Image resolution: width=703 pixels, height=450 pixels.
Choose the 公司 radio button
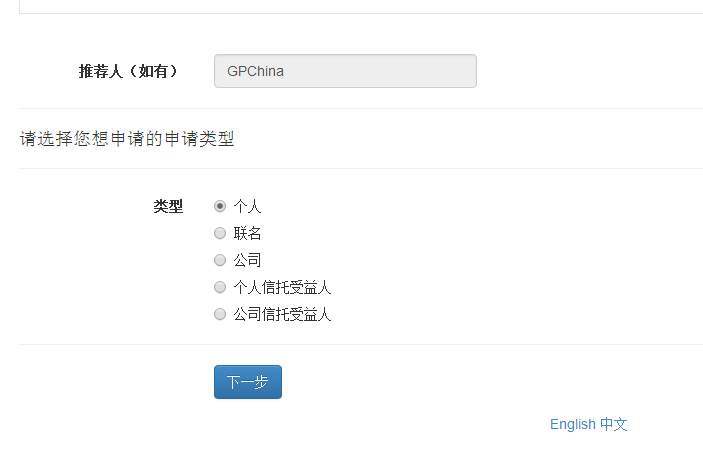click(220, 260)
